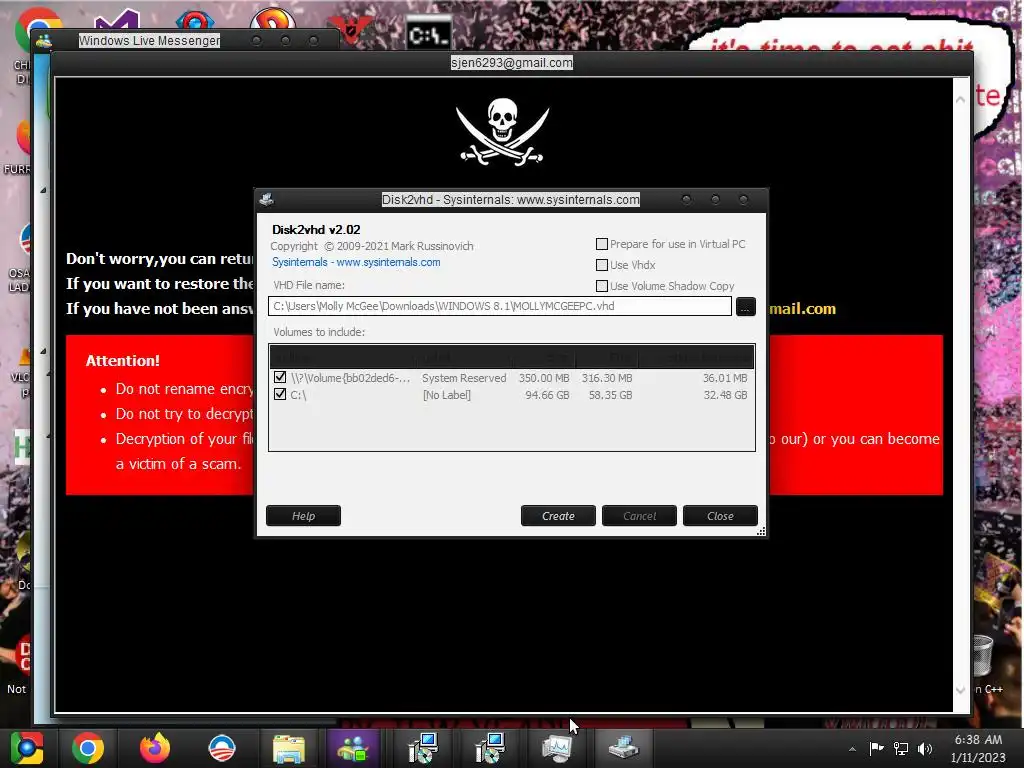Open the performance monitor taskbar icon
This screenshot has width=1024, height=768.
coord(557,748)
